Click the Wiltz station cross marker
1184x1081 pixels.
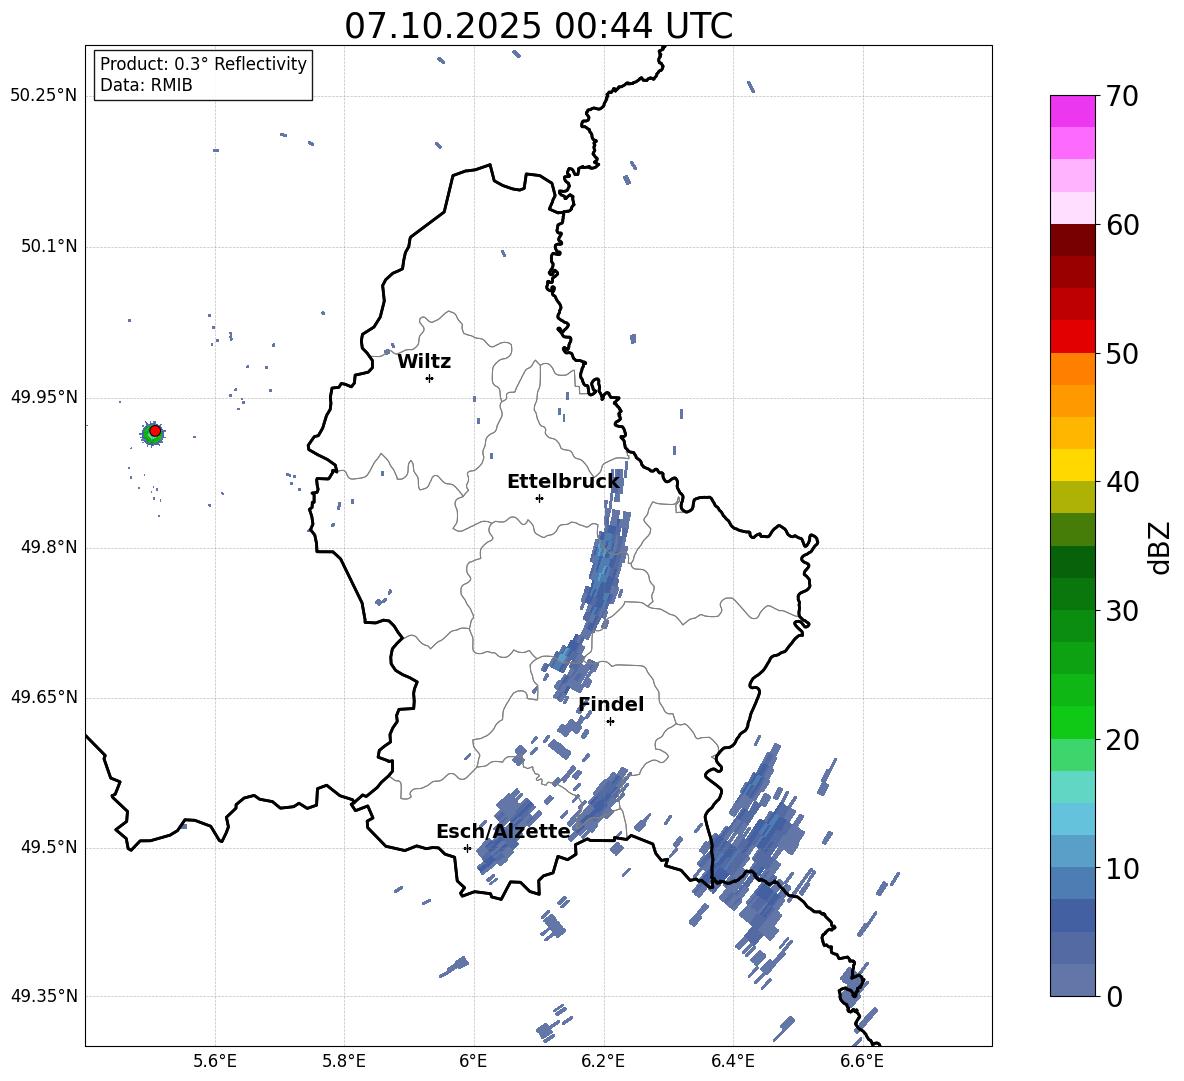click(430, 378)
